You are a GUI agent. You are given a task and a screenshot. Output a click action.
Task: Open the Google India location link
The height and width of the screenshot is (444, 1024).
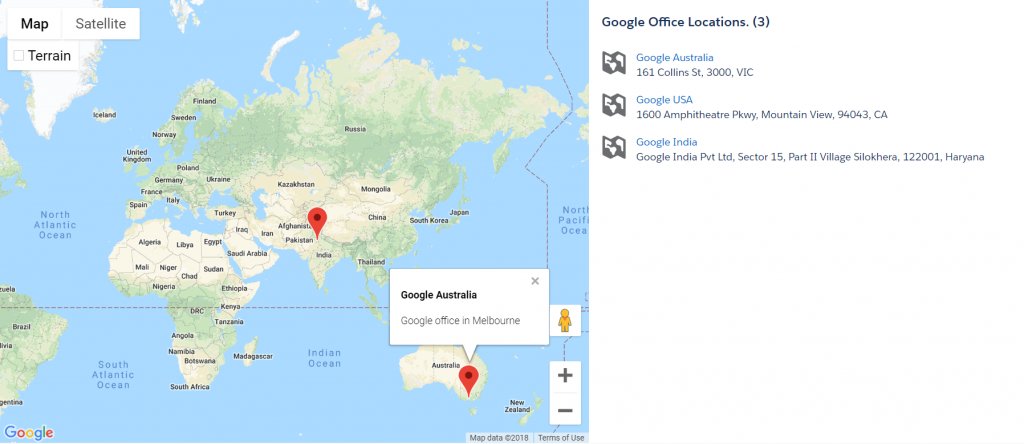pyautogui.click(x=667, y=142)
